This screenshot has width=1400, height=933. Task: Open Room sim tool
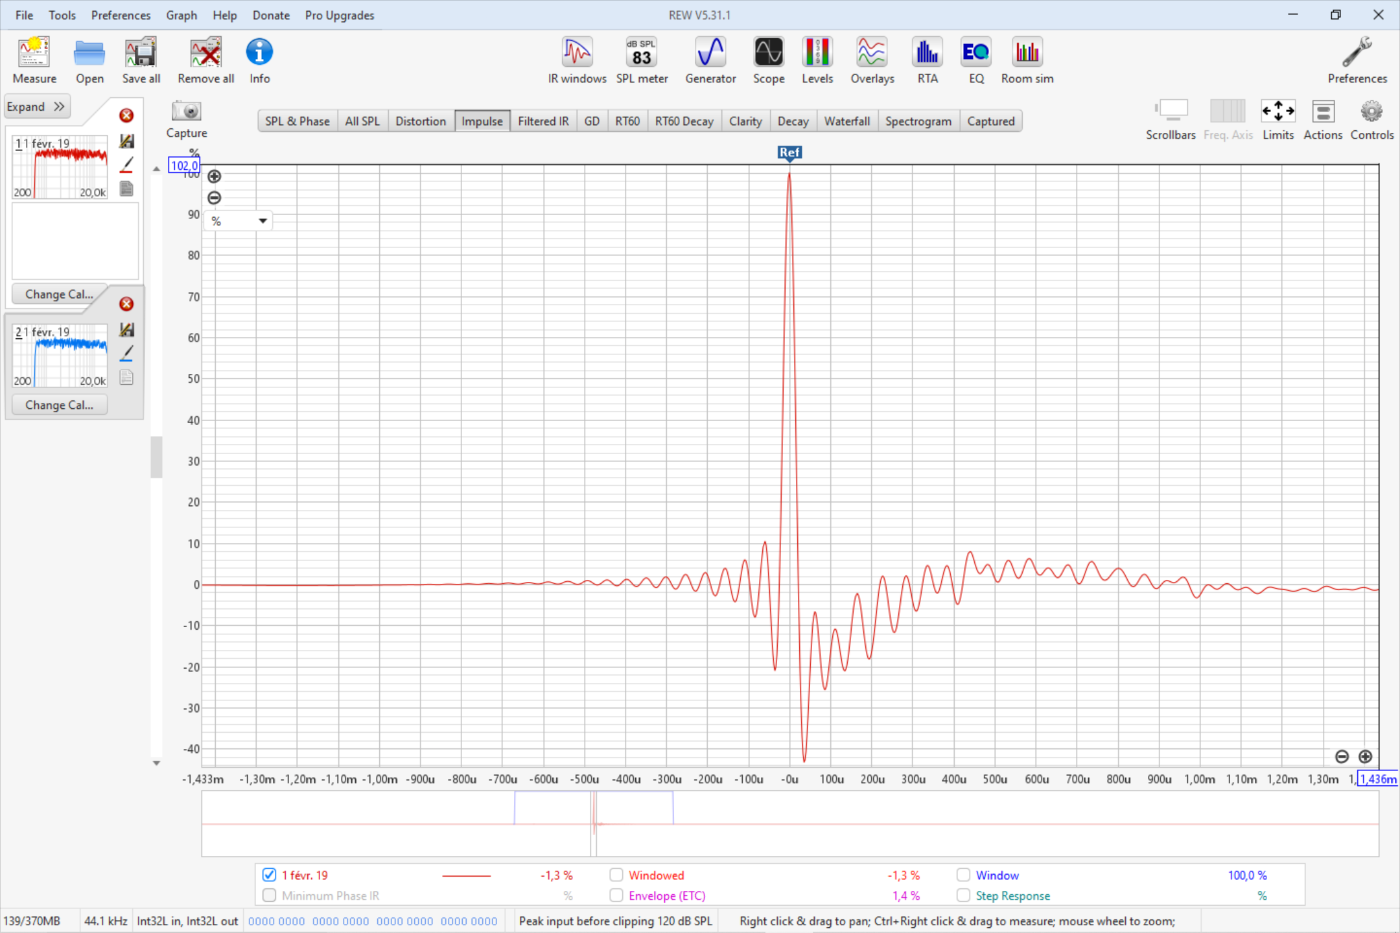tap(1027, 60)
